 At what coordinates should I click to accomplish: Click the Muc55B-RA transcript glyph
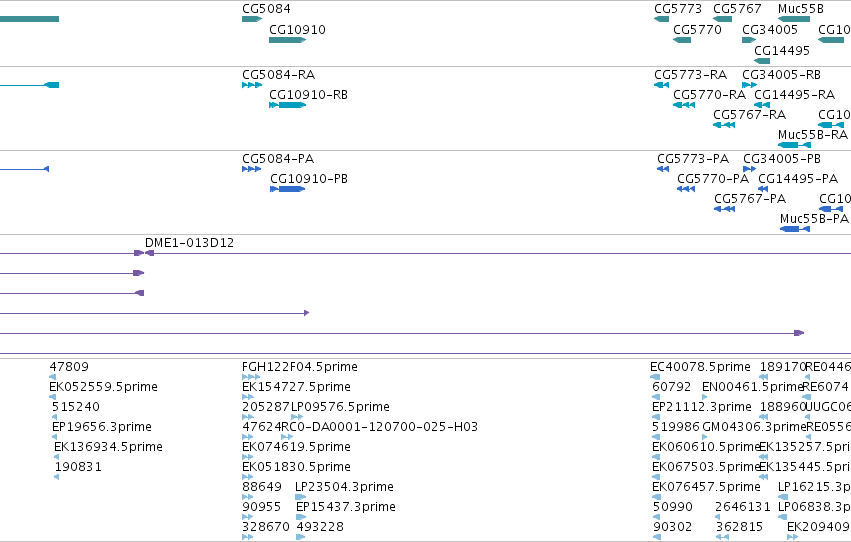point(794,145)
